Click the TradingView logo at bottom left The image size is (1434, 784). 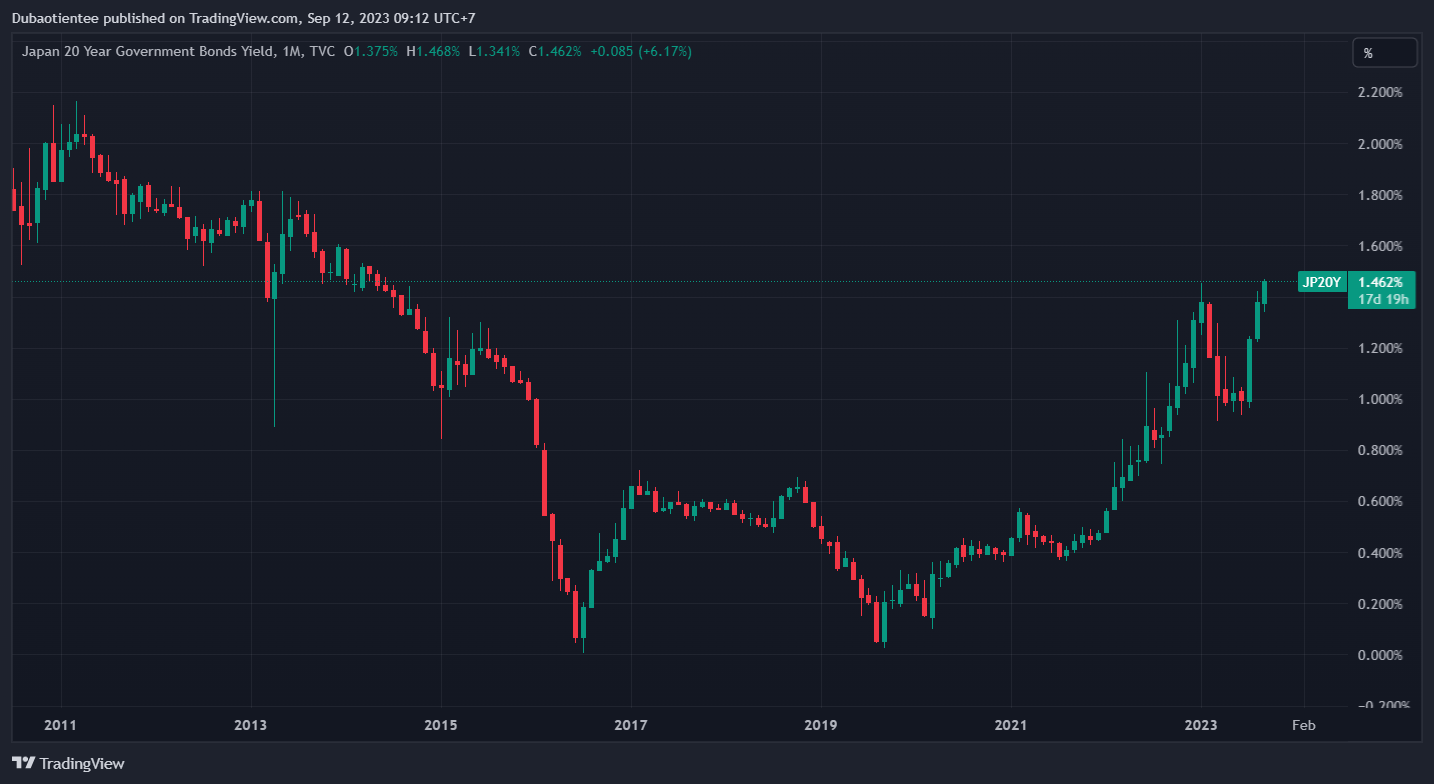pyautogui.click(x=69, y=763)
